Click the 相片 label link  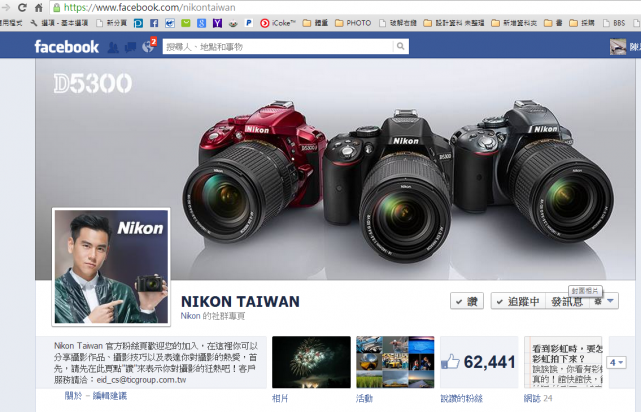coord(280,398)
